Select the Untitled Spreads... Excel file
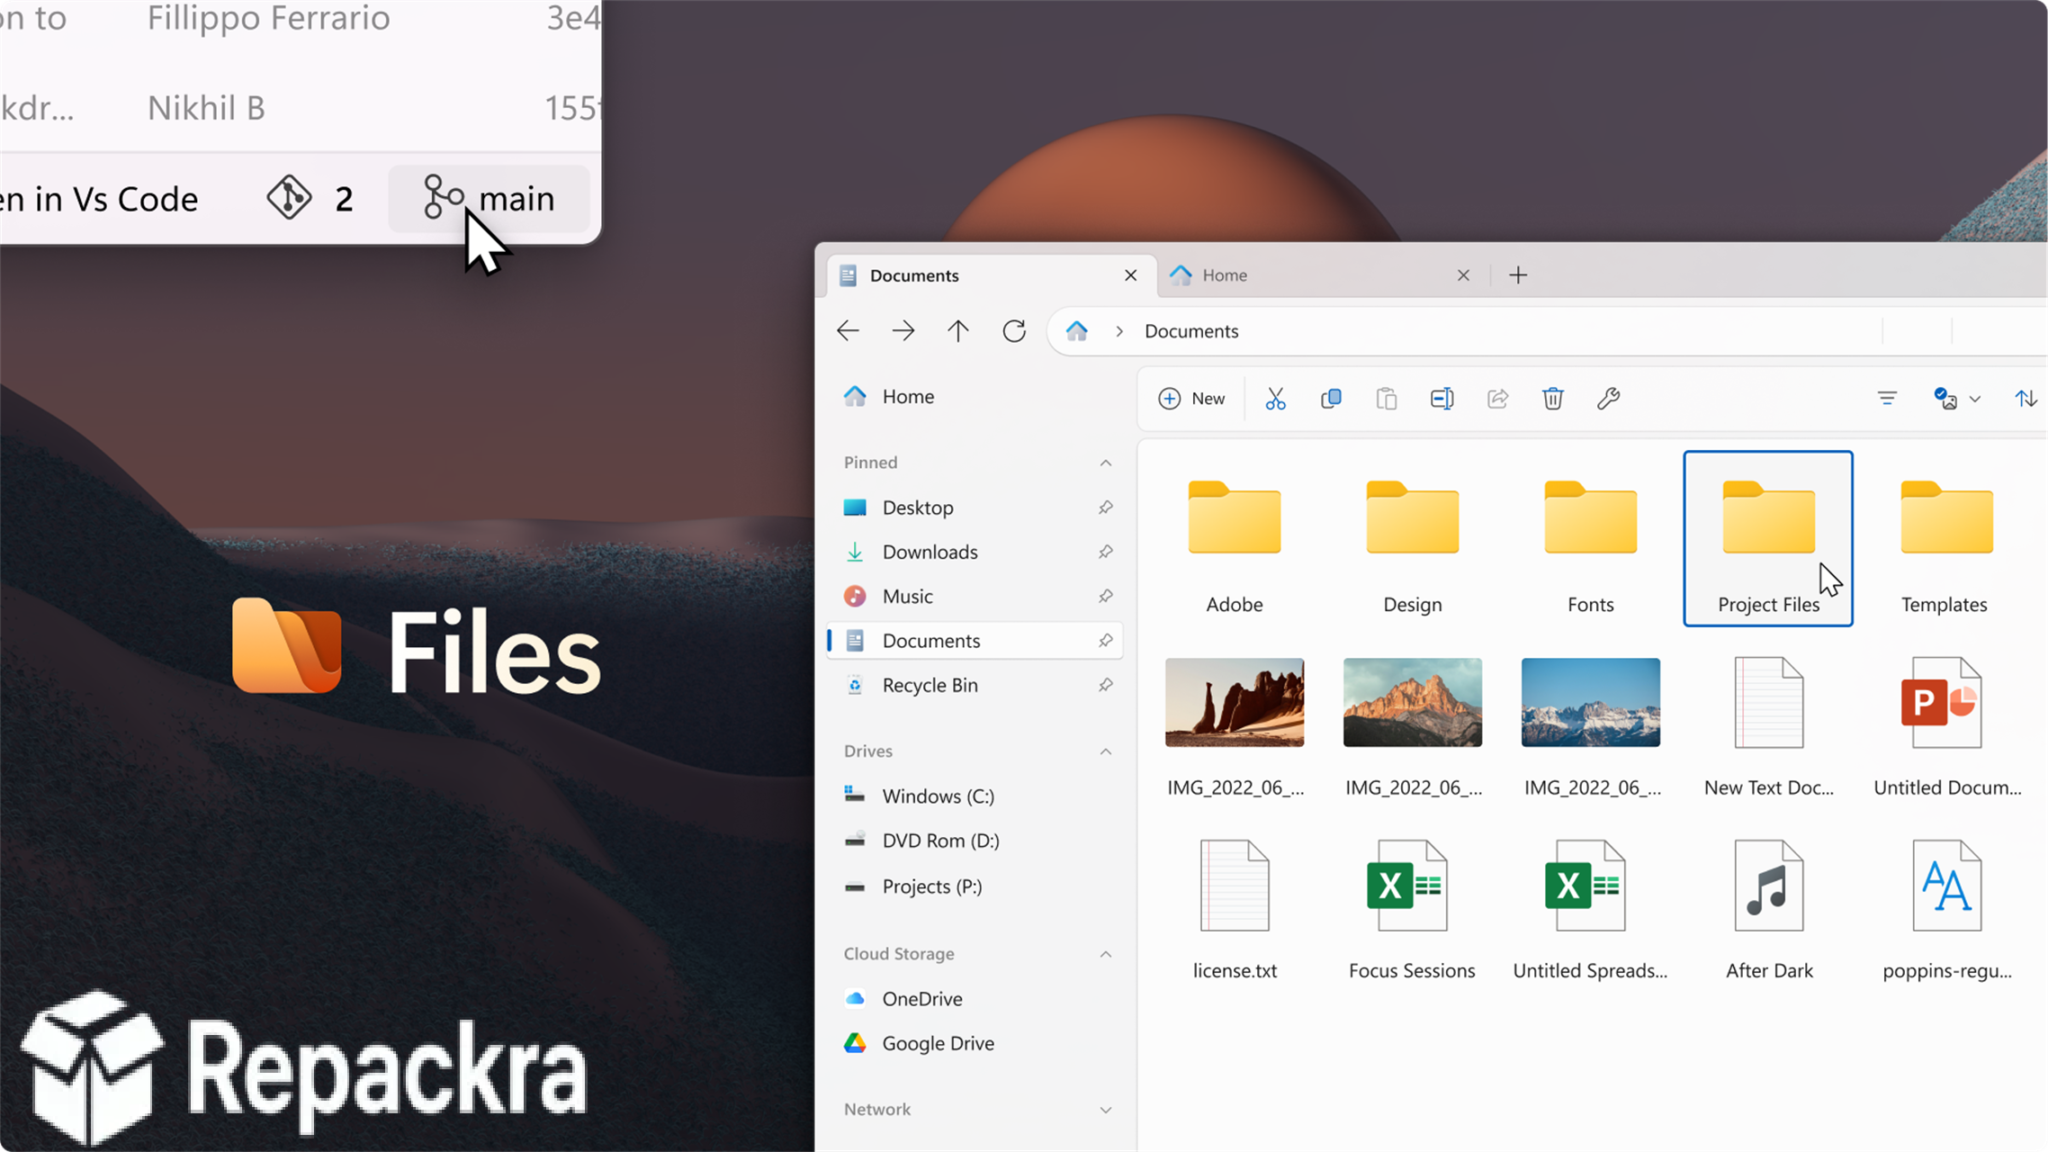Viewport: 2048px width, 1152px height. pyautogui.click(x=1590, y=910)
